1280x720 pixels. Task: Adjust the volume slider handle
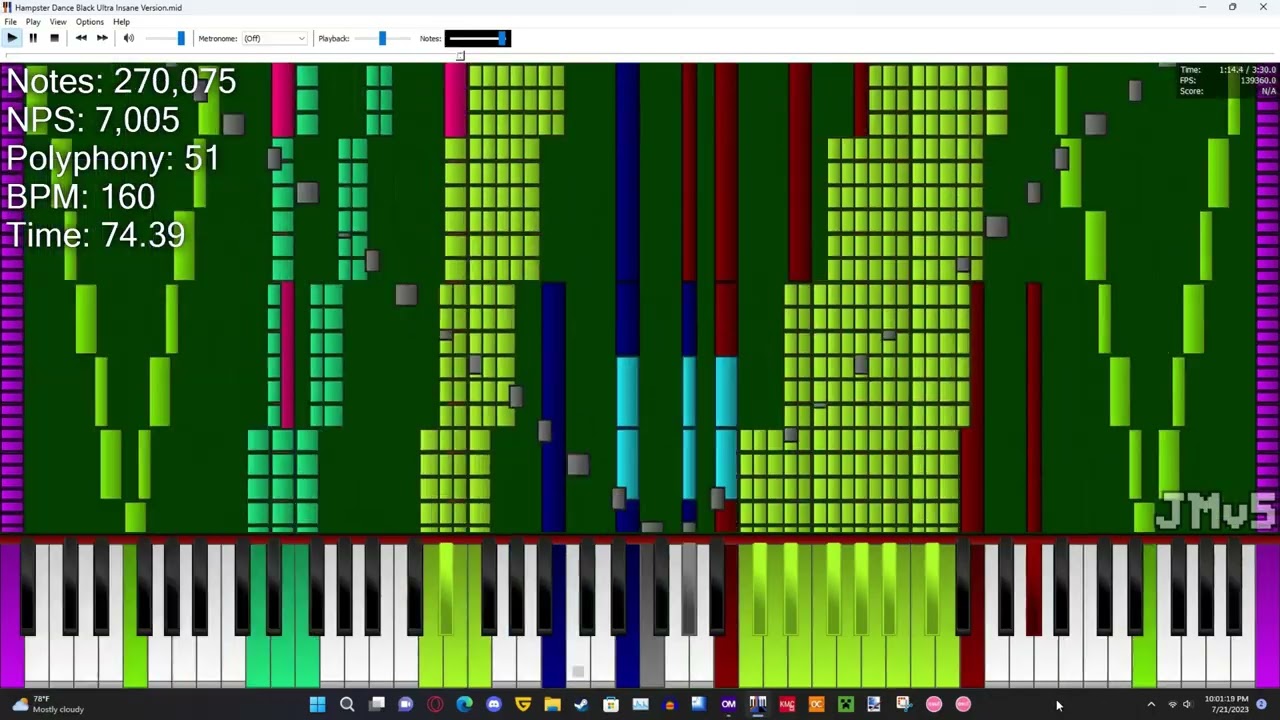pyautogui.click(x=181, y=38)
